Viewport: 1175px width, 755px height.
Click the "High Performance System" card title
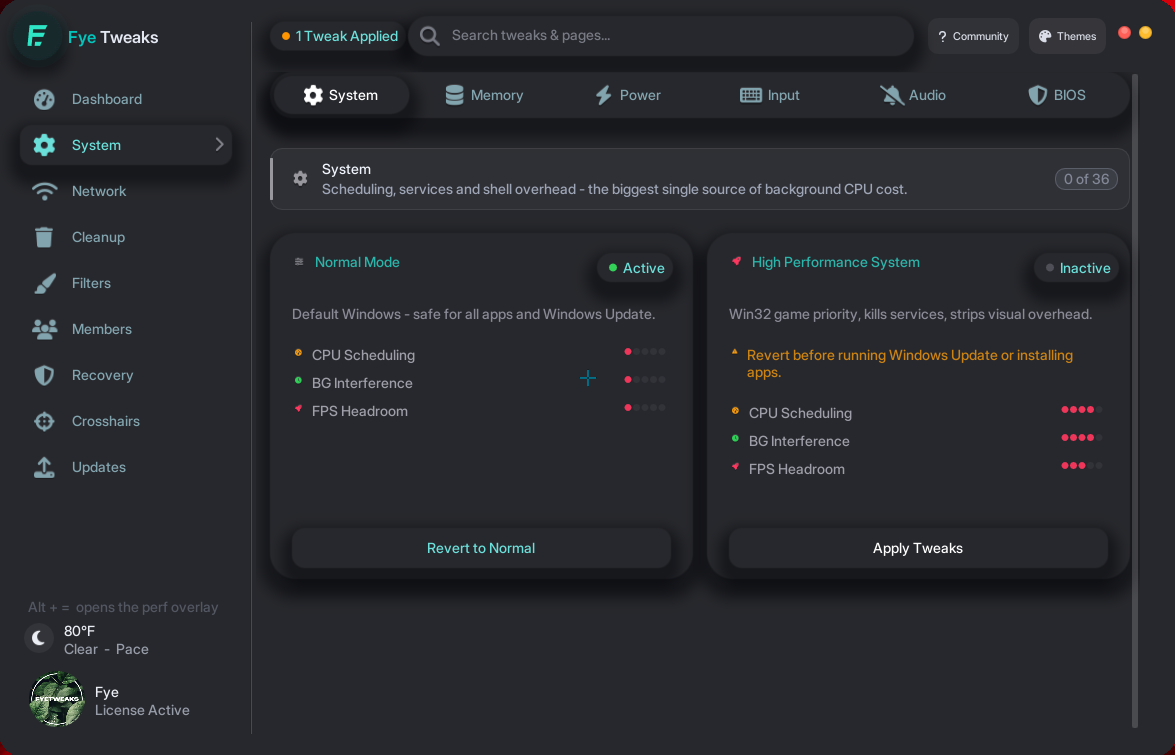click(836, 262)
